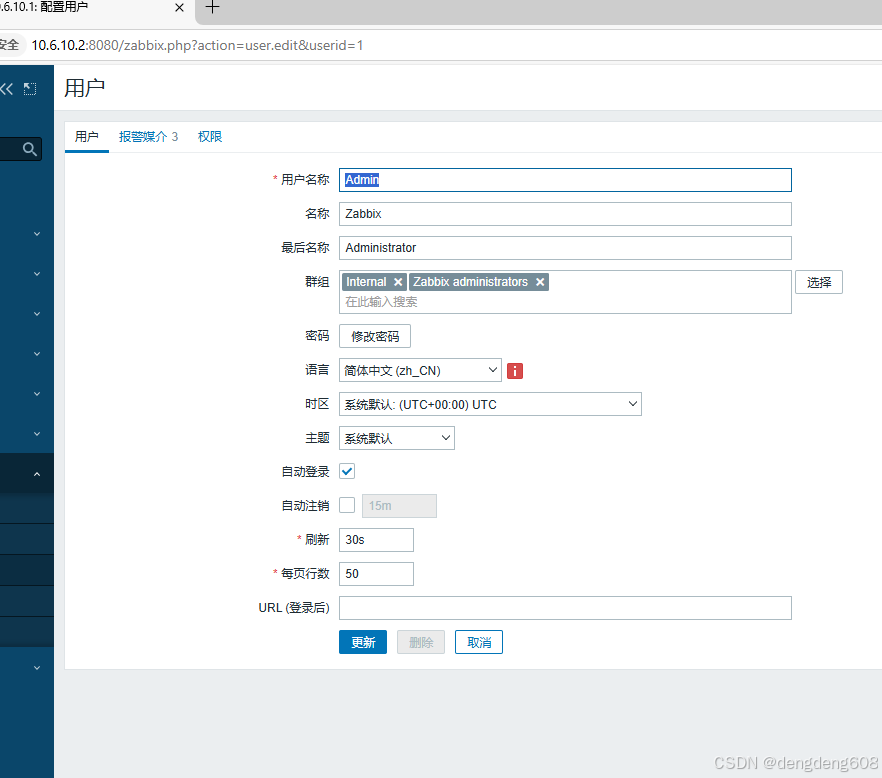The width and height of the screenshot is (882, 778).
Task: Click the 刷新 refresh field with 30s
Action: [x=376, y=539]
